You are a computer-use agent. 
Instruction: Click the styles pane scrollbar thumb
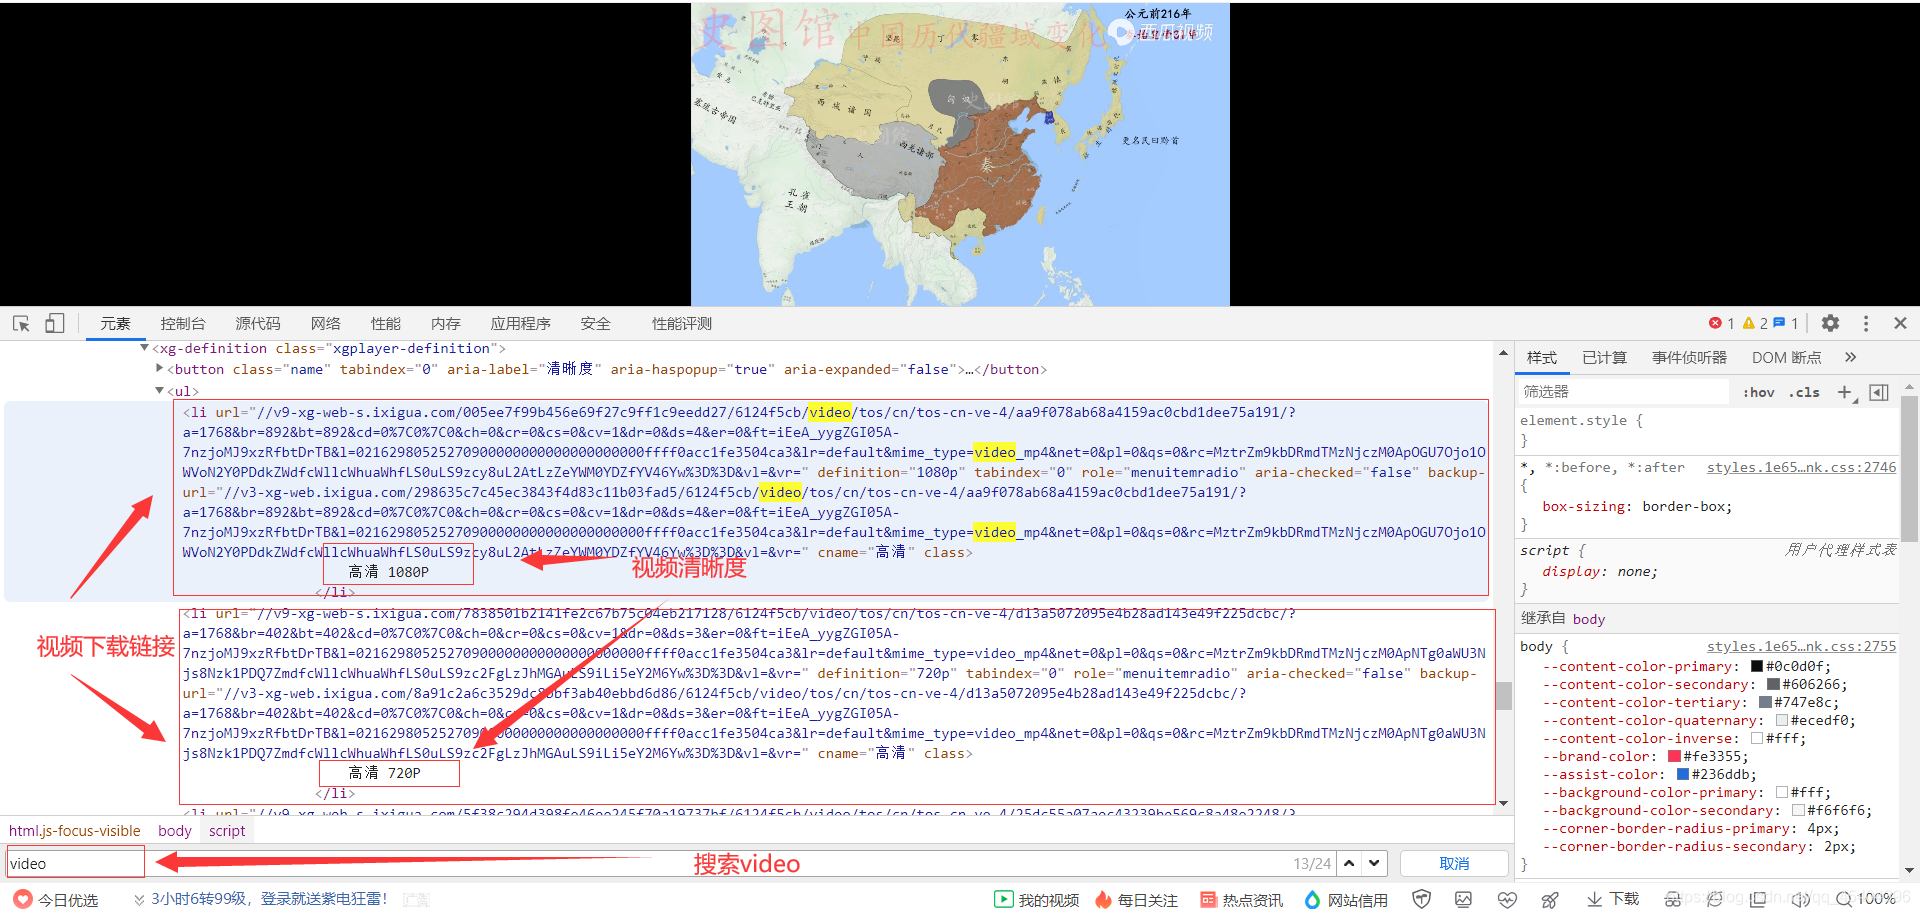coord(1909,468)
